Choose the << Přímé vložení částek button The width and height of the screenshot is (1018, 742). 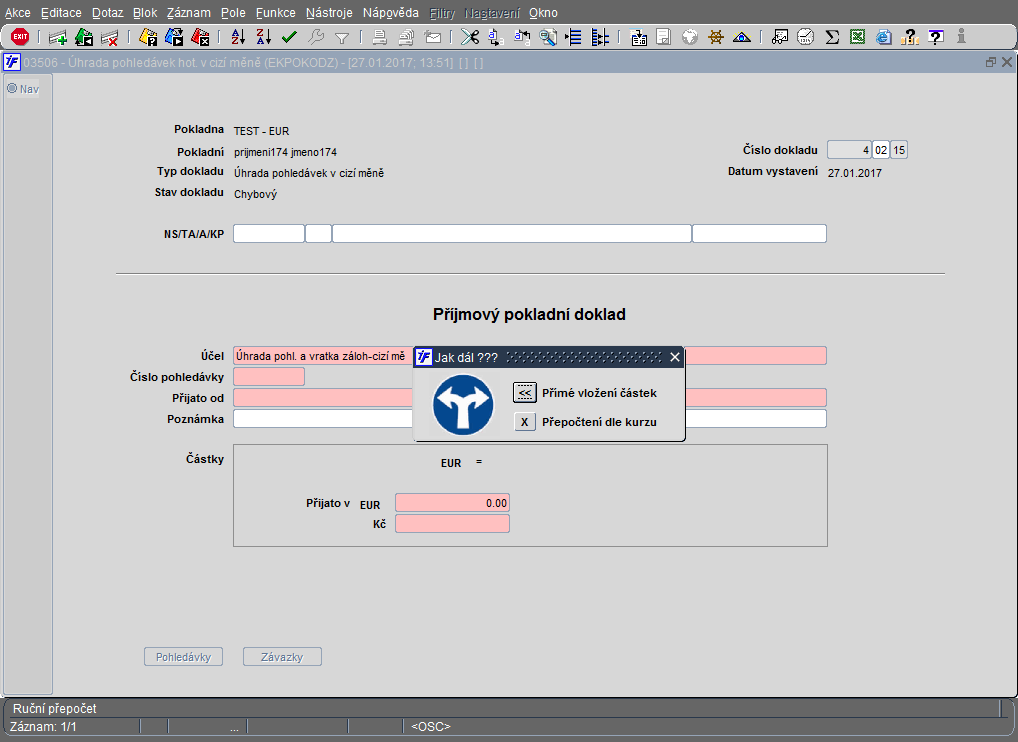click(525, 393)
